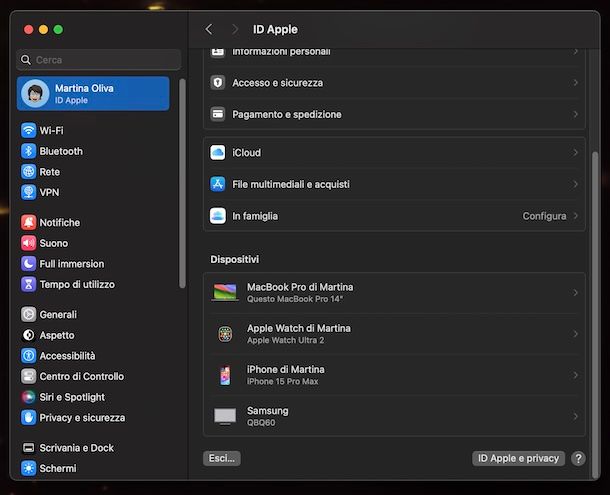Image resolution: width=610 pixels, height=495 pixels.
Task: Click the Esci... button
Action: (x=222, y=458)
